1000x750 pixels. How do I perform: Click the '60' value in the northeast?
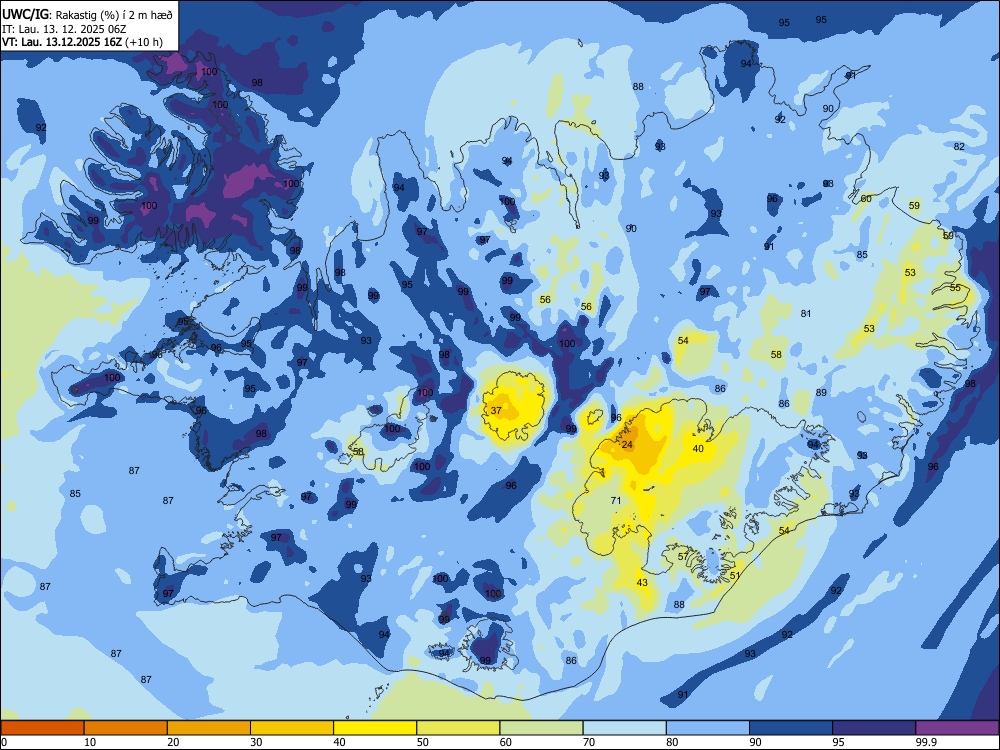point(866,199)
